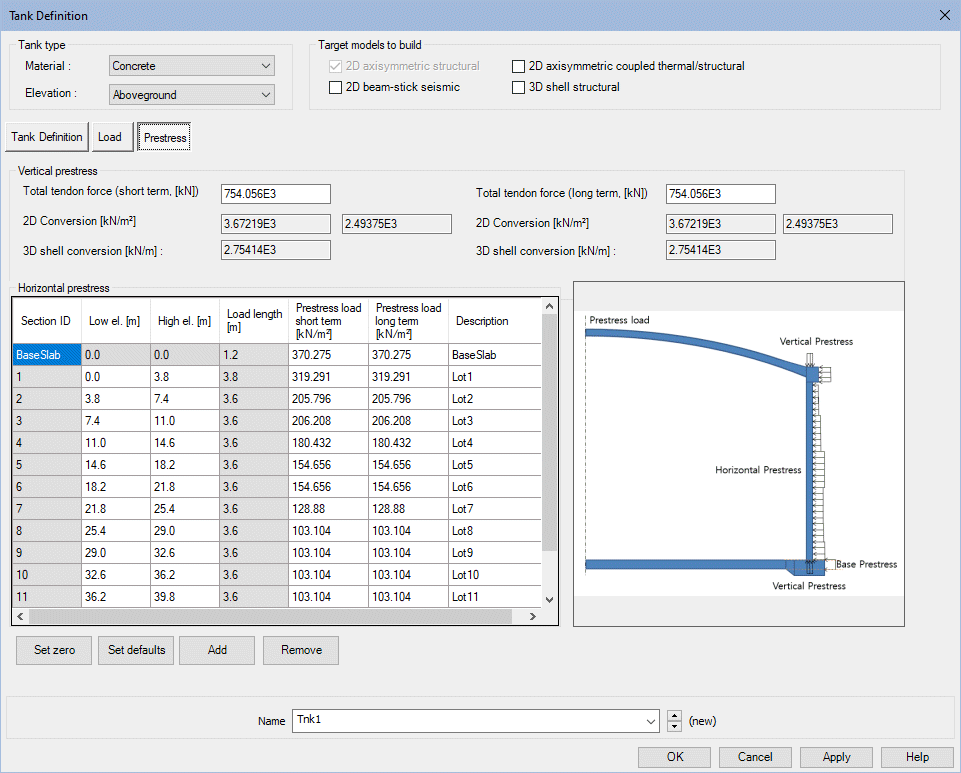The height and width of the screenshot is (773, 961).
Task: Click the Apply button
Action: (x=835, y=757)
